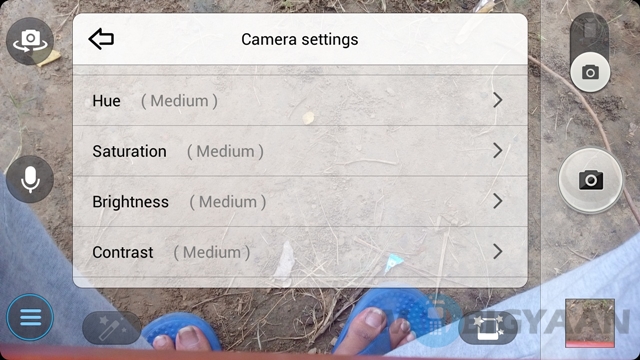Open the last photo gallery thumbnail
The height and width of the screenshot is (360, 640).
(x=590, y=323)
